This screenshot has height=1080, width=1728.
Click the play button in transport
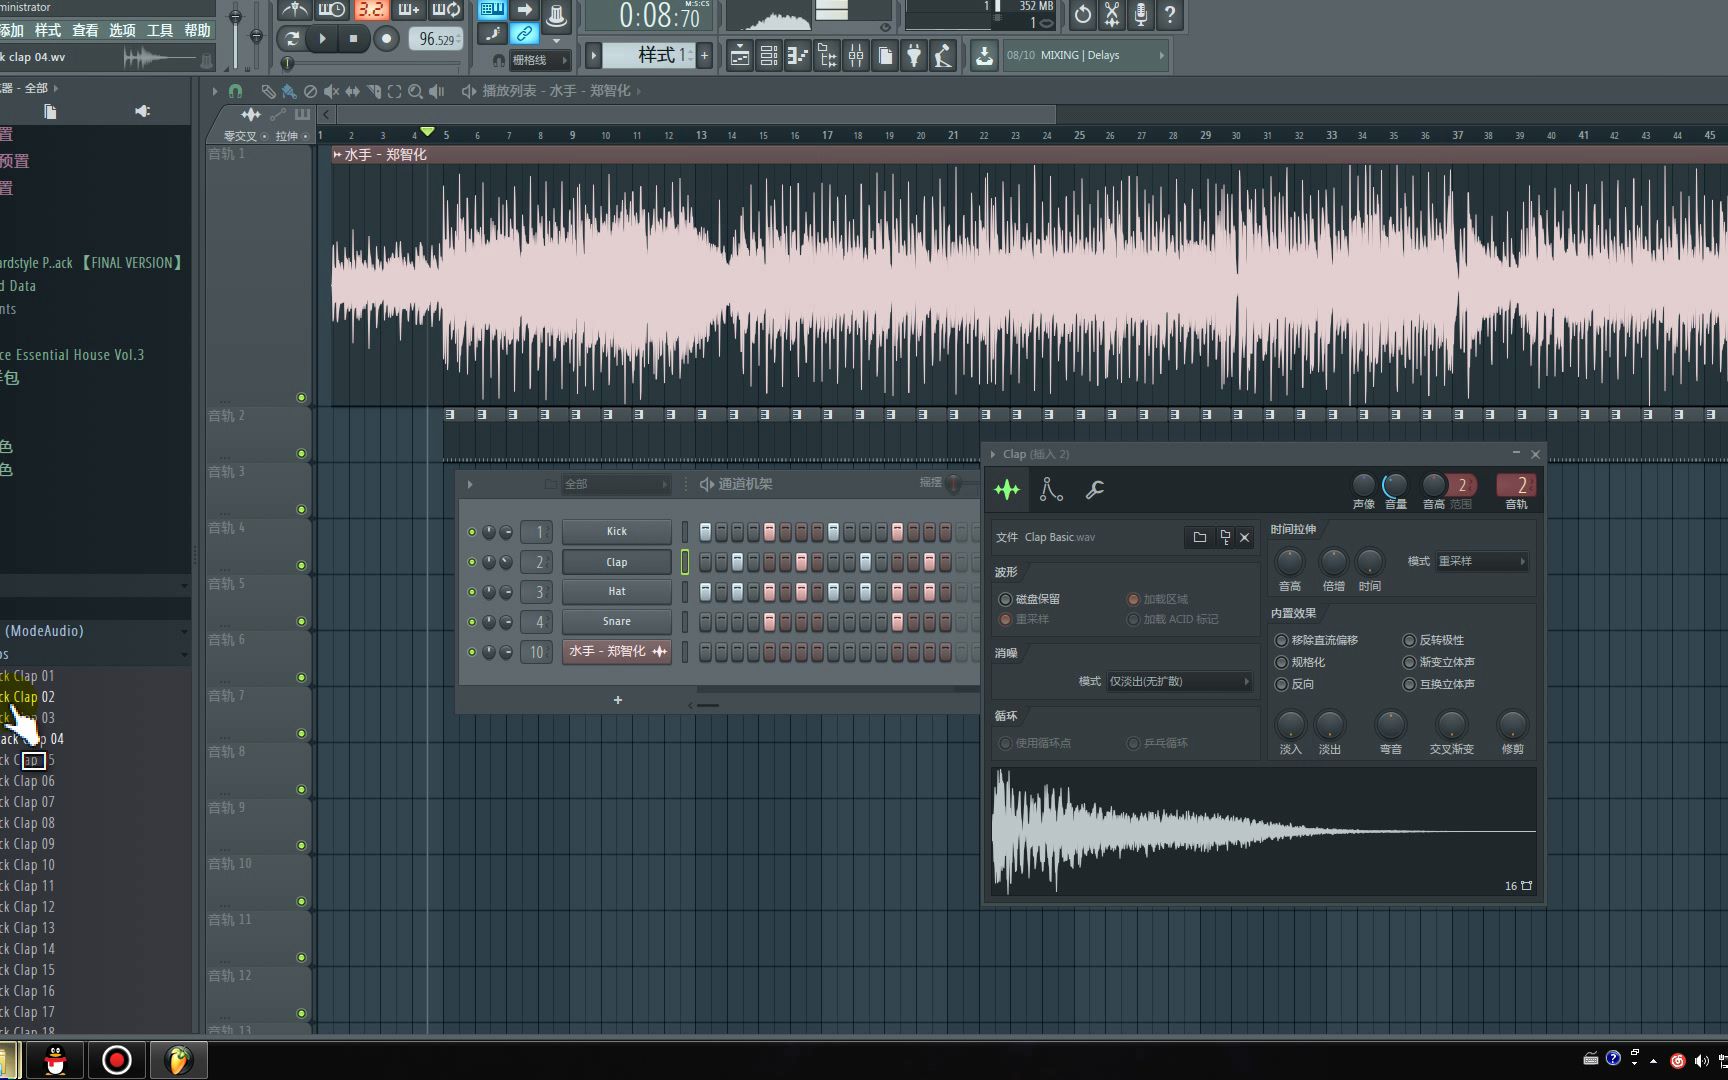pos(322,39)
